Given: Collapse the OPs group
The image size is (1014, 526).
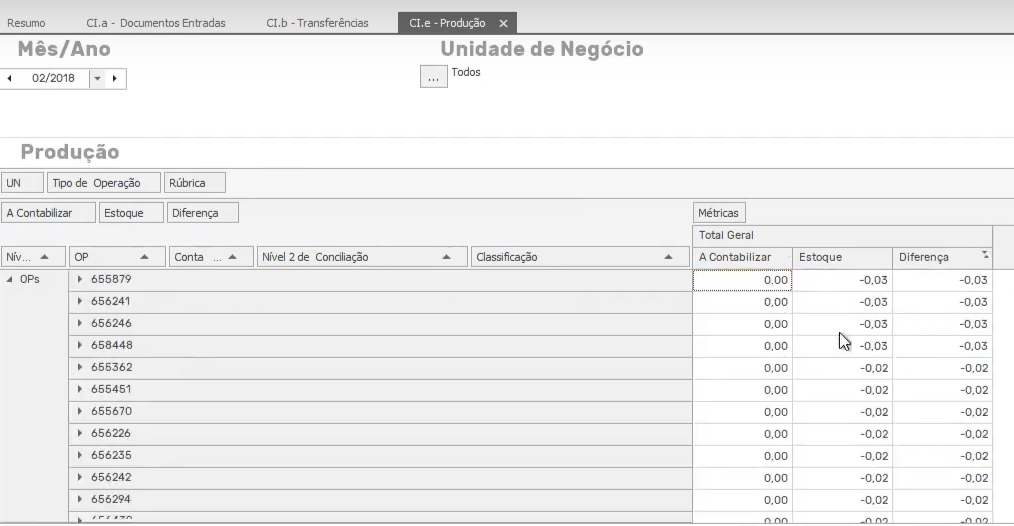Looking at the screenshot, I should click(9, 279).
